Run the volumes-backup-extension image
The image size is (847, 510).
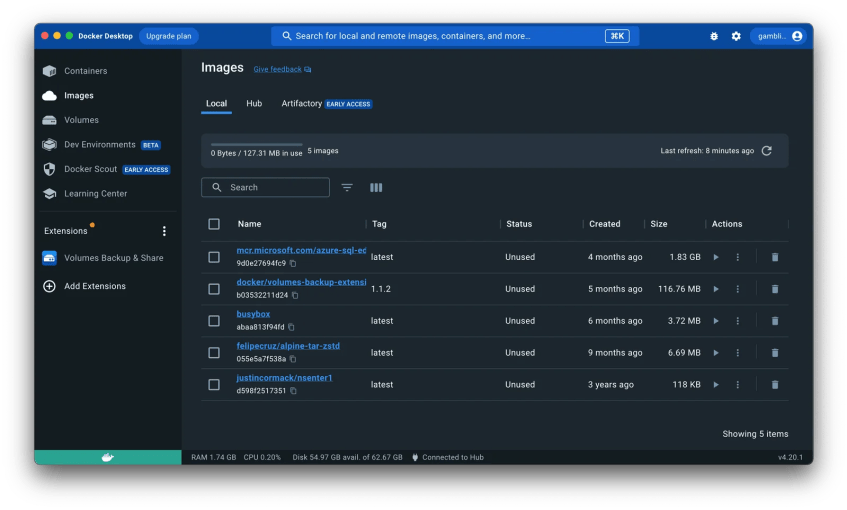tap(716, 289)
